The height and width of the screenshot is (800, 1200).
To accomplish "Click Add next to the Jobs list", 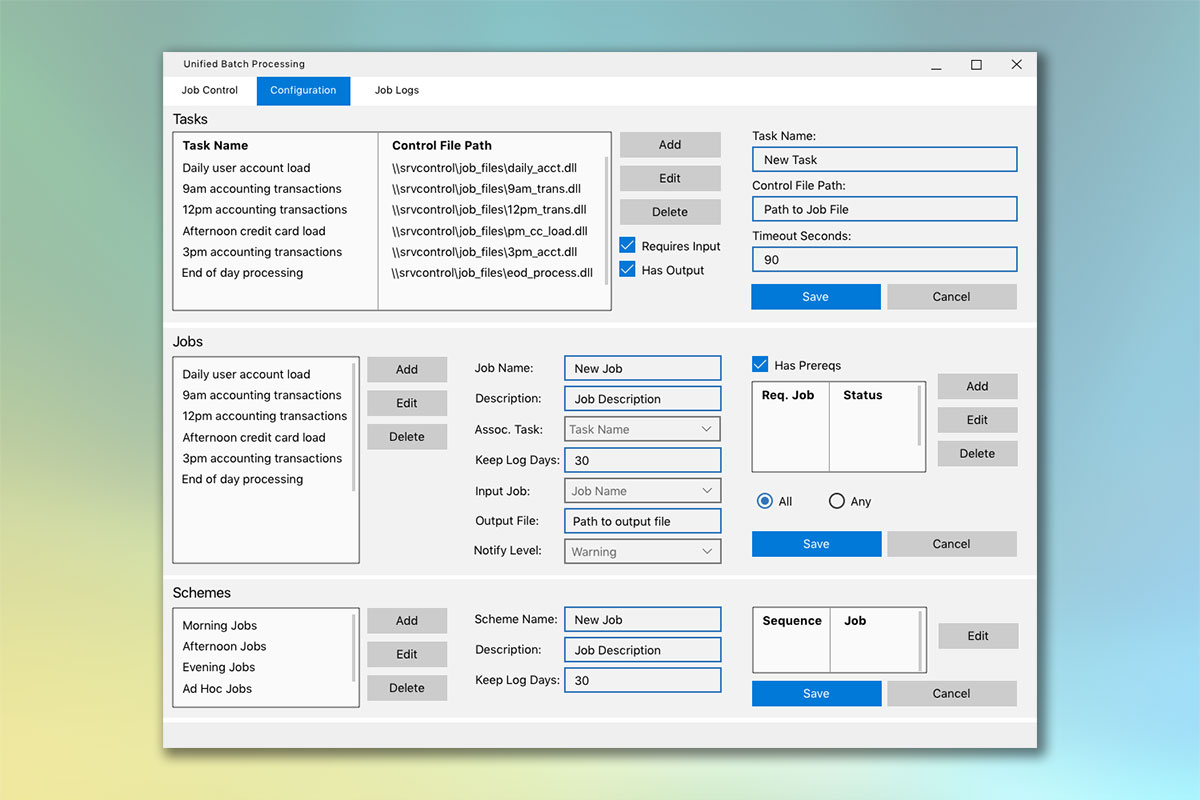I will pos(407,369).
